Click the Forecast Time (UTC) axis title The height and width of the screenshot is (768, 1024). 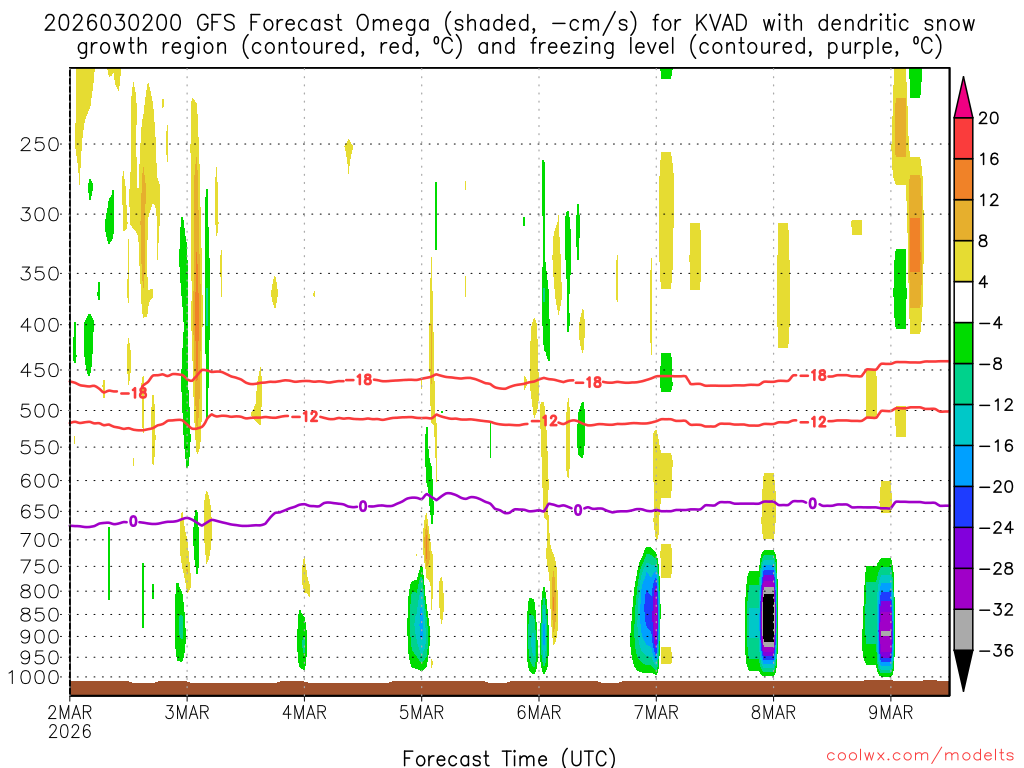(509, 758)
